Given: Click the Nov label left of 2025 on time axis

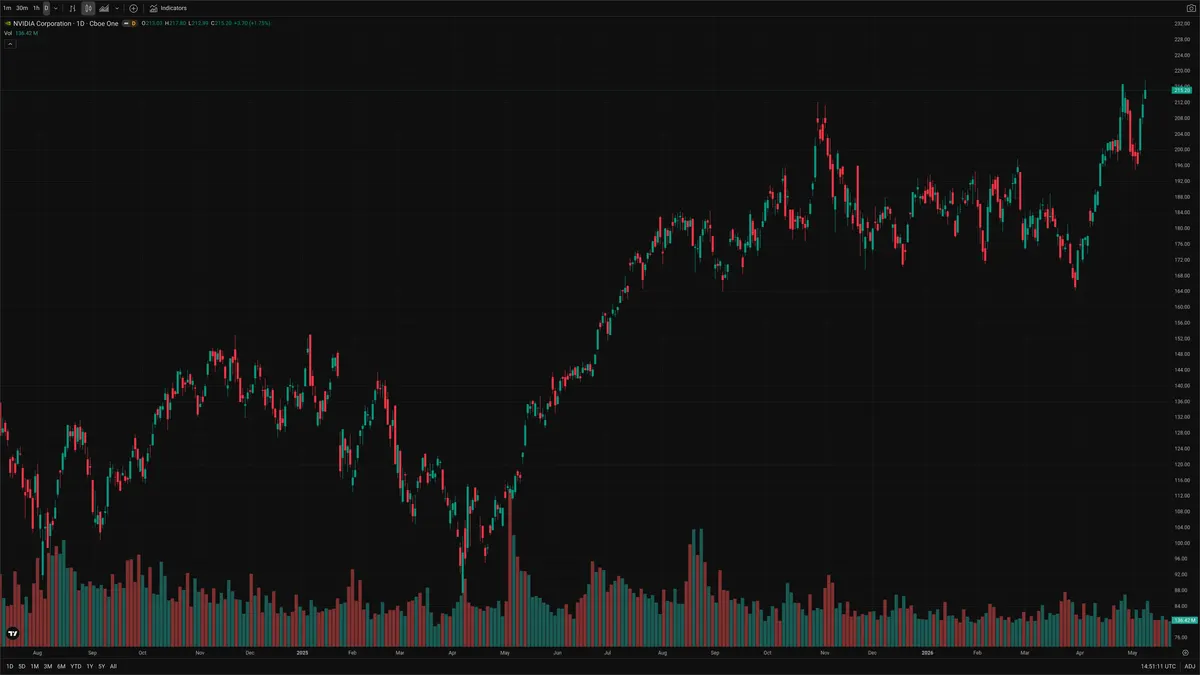Looking at the screenshot, I should [200, 652].
